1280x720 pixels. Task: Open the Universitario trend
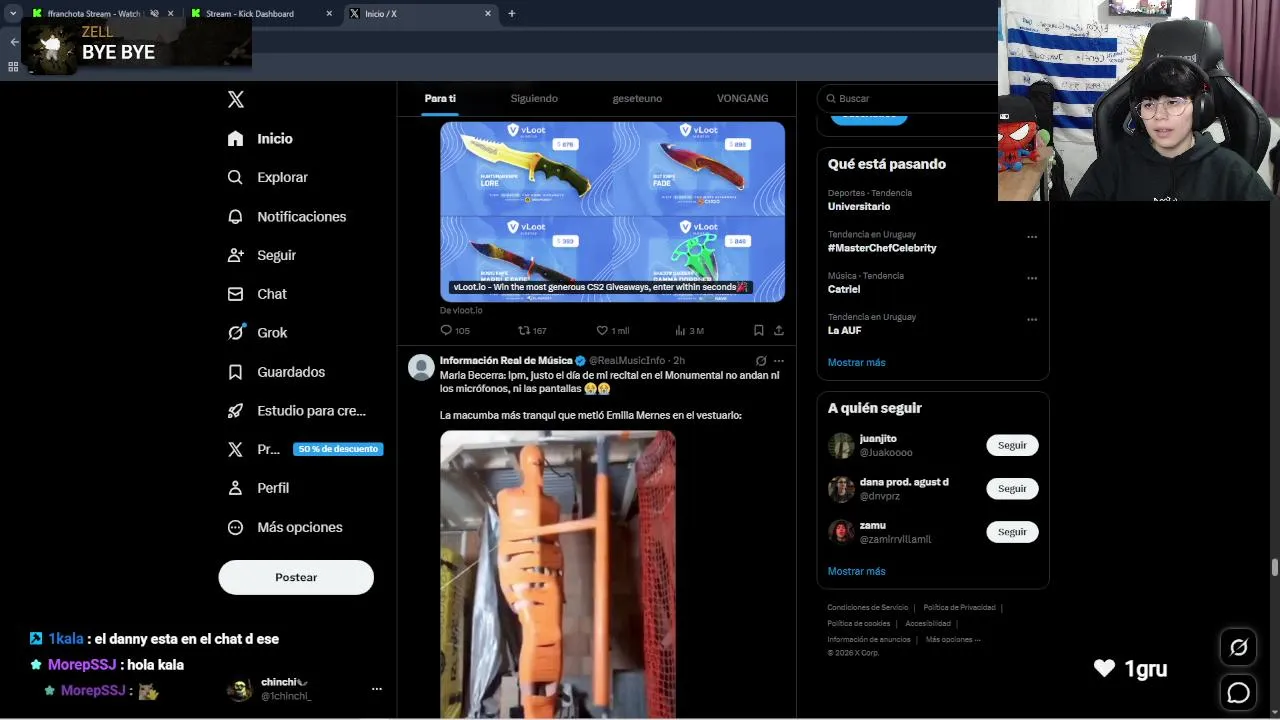tap(858, 207)
